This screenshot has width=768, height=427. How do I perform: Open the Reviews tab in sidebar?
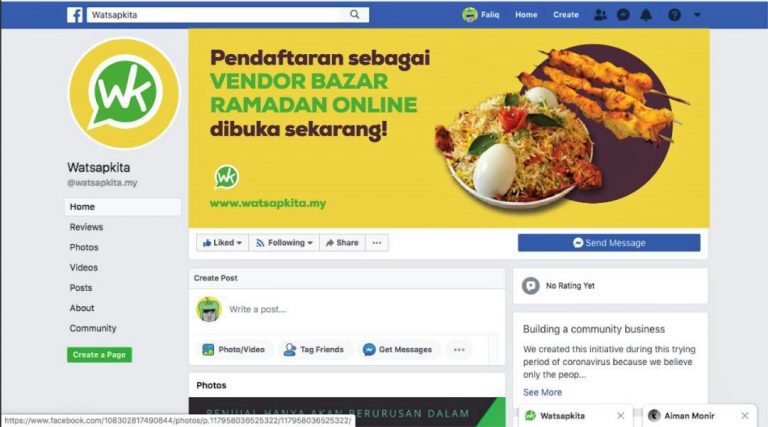tap(86, 227)
